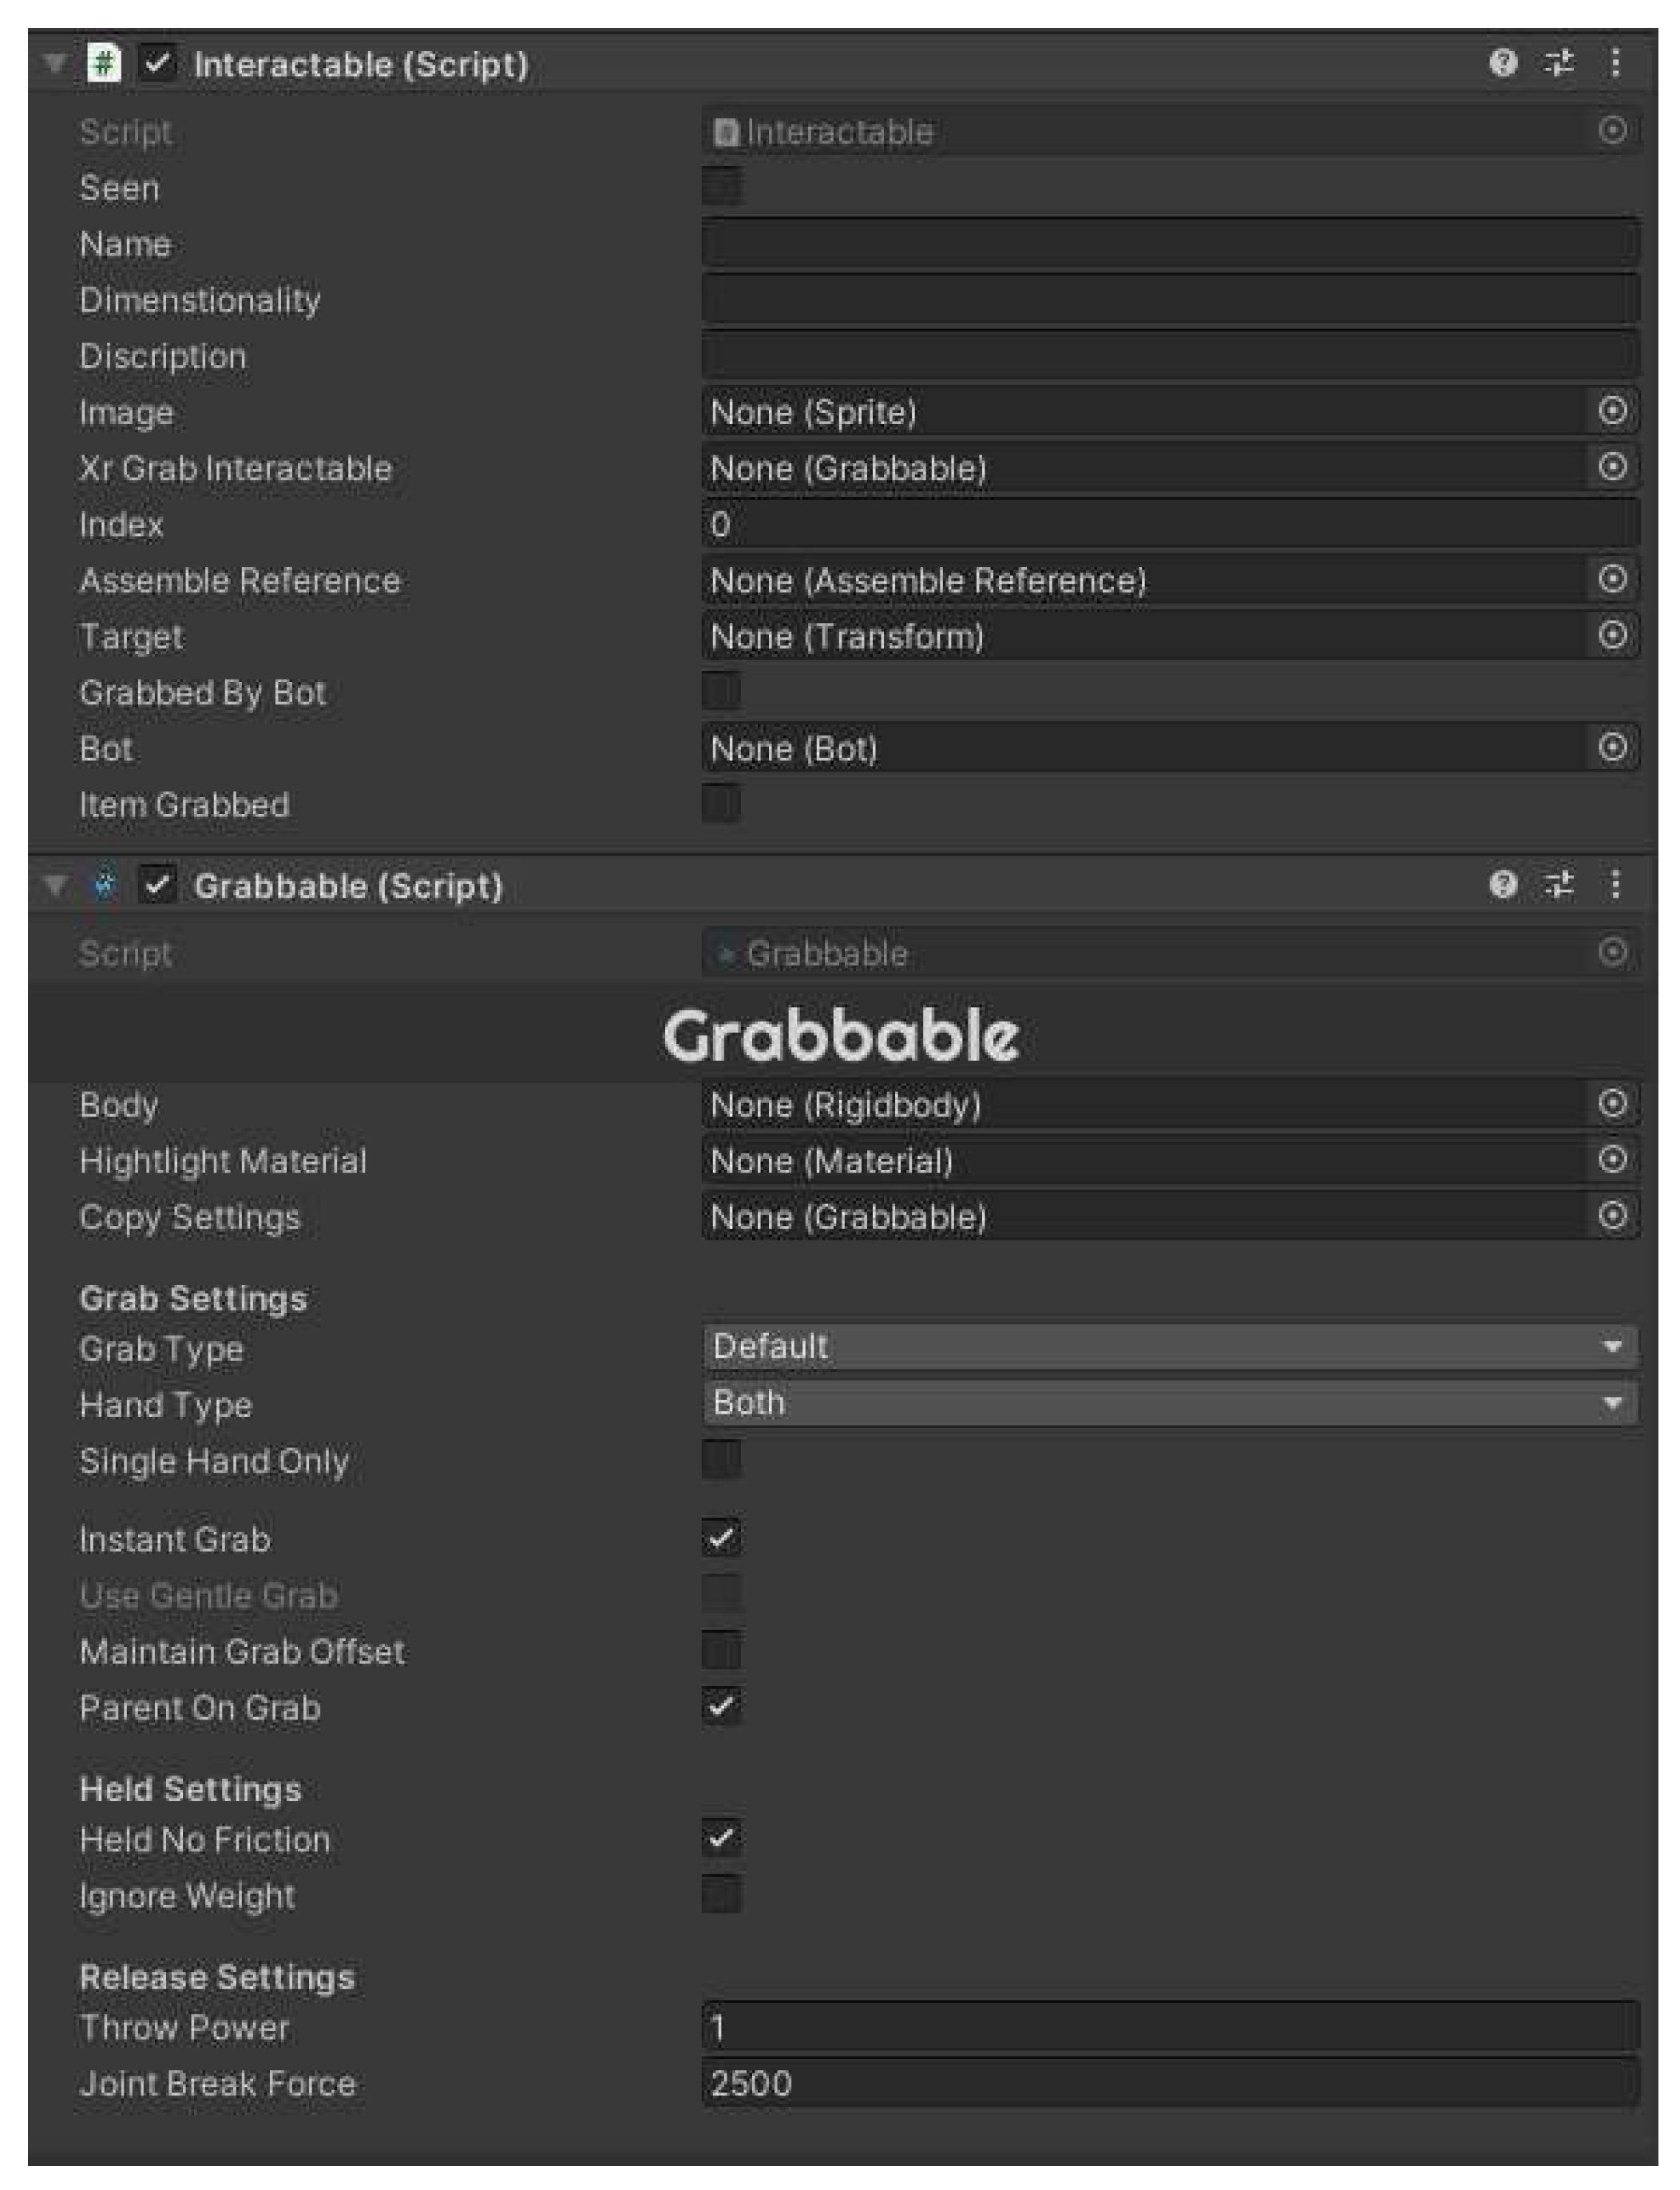
Task: Disable the Grabbable script component checkbox
Action: click(157, 885)
